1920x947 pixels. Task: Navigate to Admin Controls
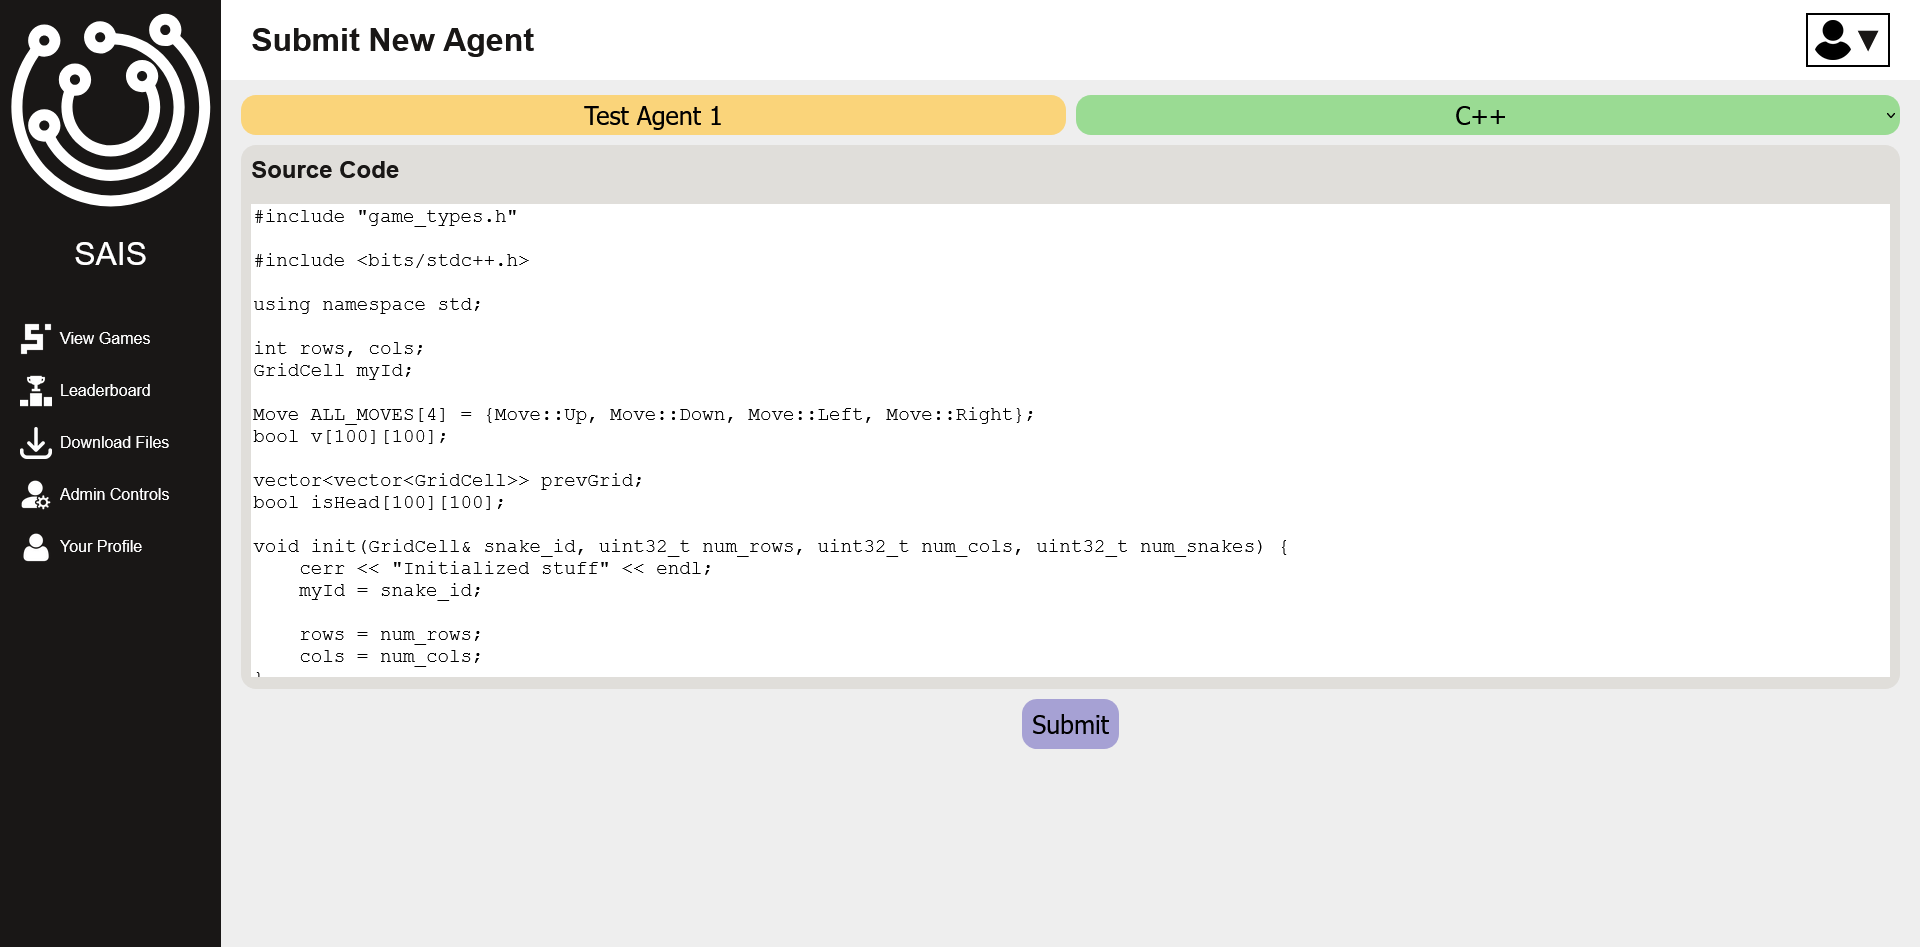click(x=114, y=494)
